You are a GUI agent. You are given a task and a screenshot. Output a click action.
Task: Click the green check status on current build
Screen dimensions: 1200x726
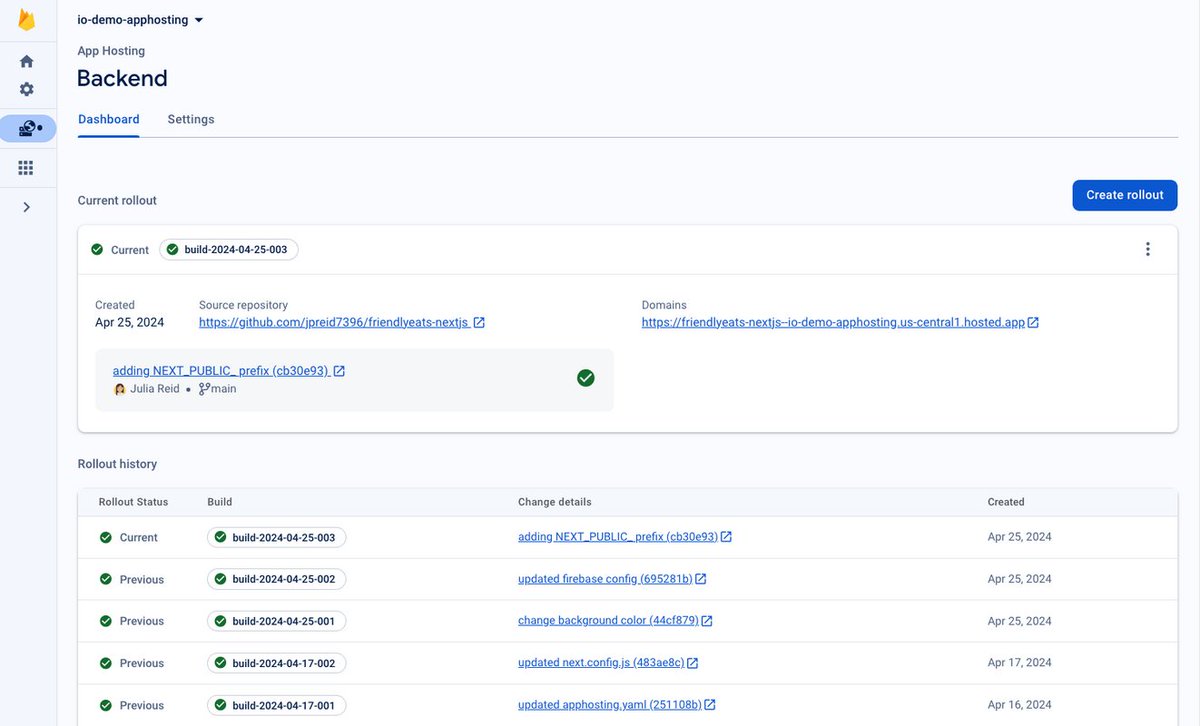(x=585, y=378)
